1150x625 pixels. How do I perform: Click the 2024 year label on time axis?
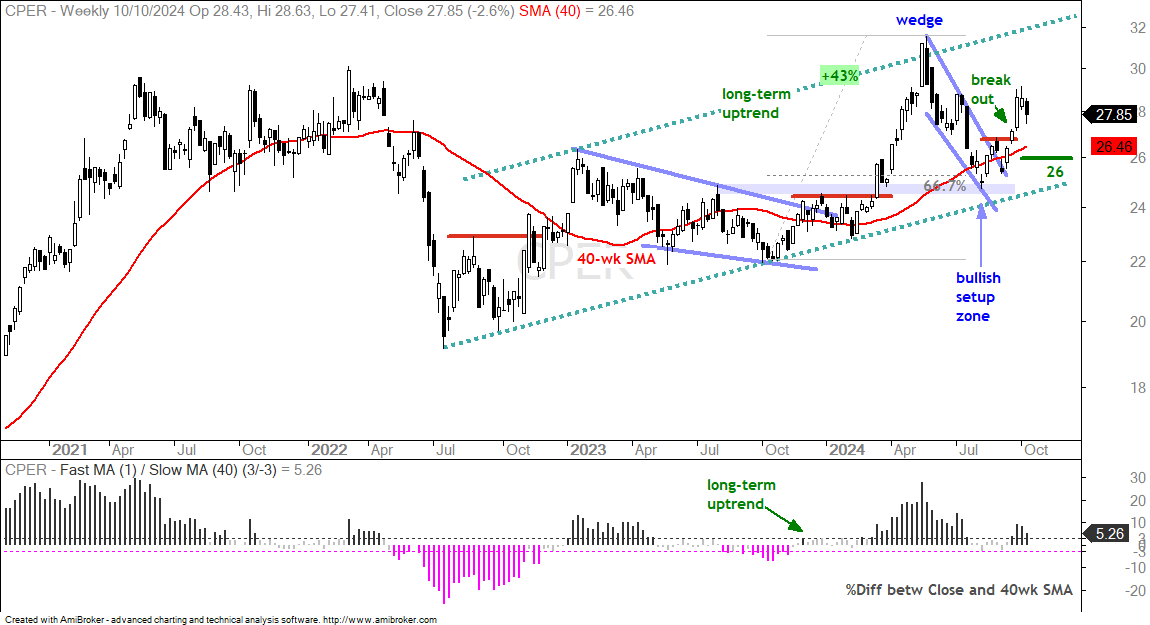pyautogui.click(x=846, y=450)
